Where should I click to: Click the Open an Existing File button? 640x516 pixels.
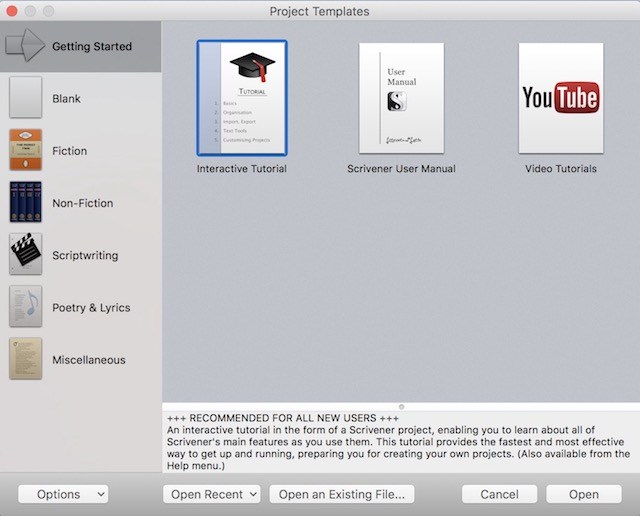(x=341, y=494)
